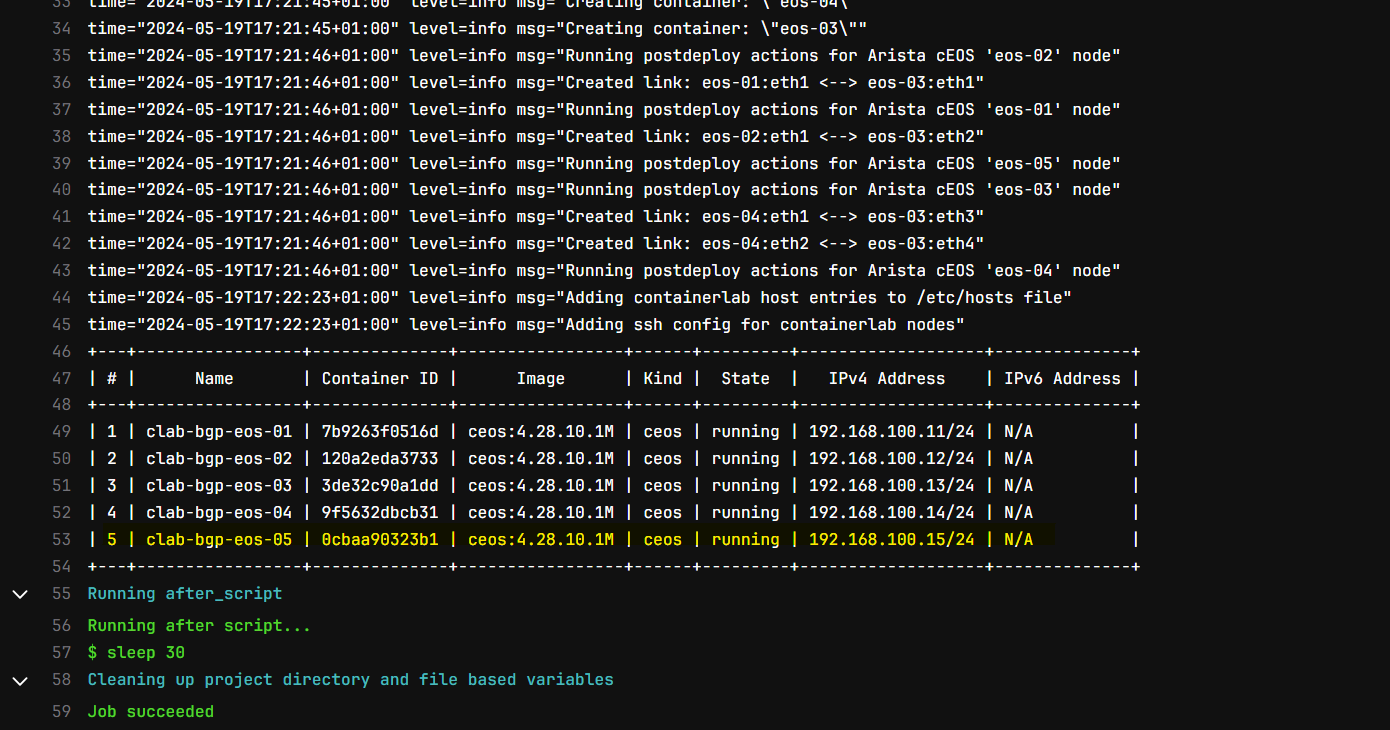
Task: Click container ID 7b9263f0516d
Action: tap(380, 431)
